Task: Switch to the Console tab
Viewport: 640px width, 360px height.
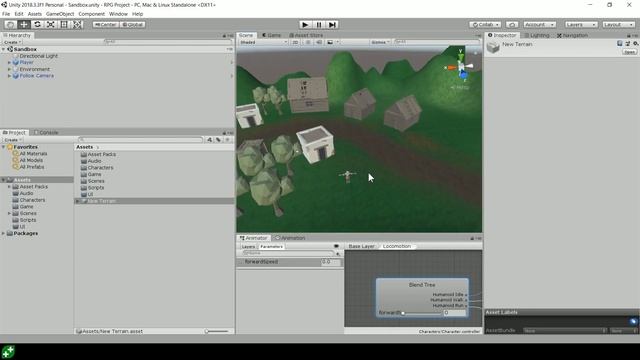Action: point(46,133)
